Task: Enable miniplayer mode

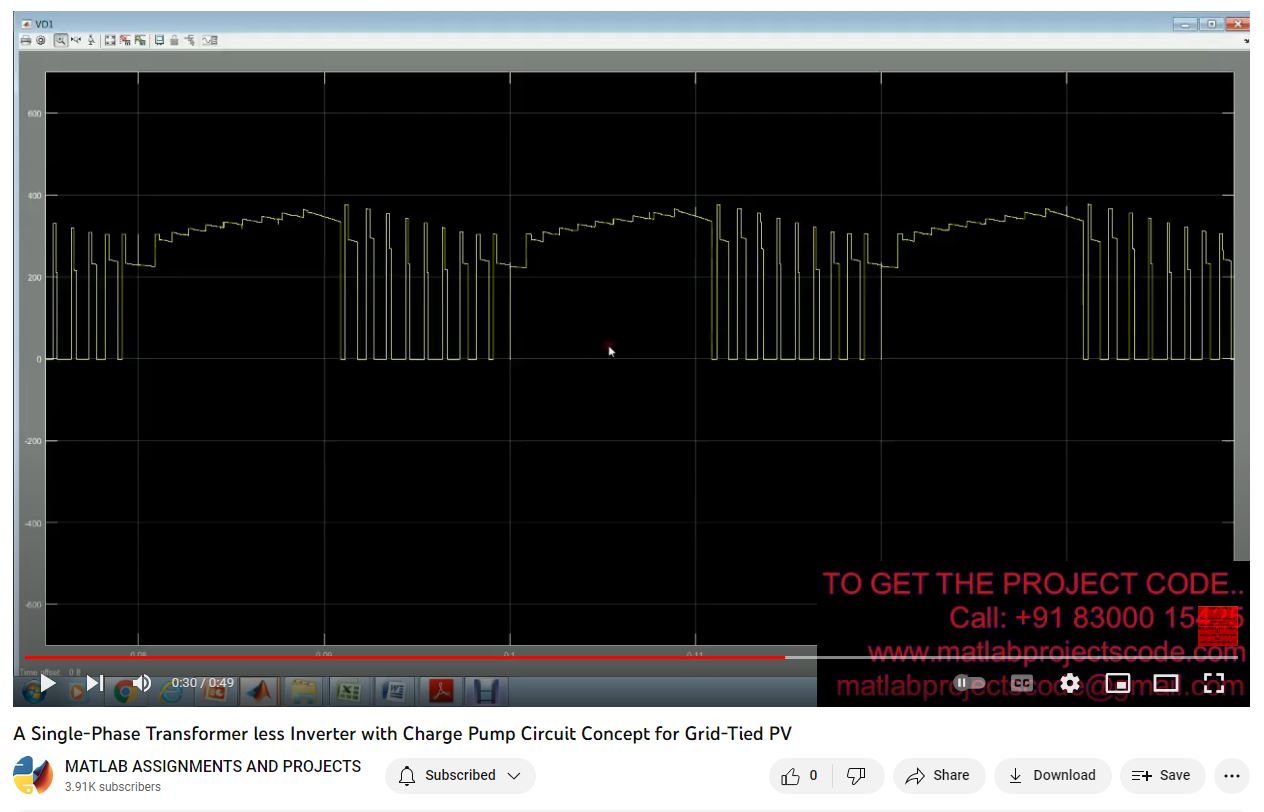Action: [1117, 683]
